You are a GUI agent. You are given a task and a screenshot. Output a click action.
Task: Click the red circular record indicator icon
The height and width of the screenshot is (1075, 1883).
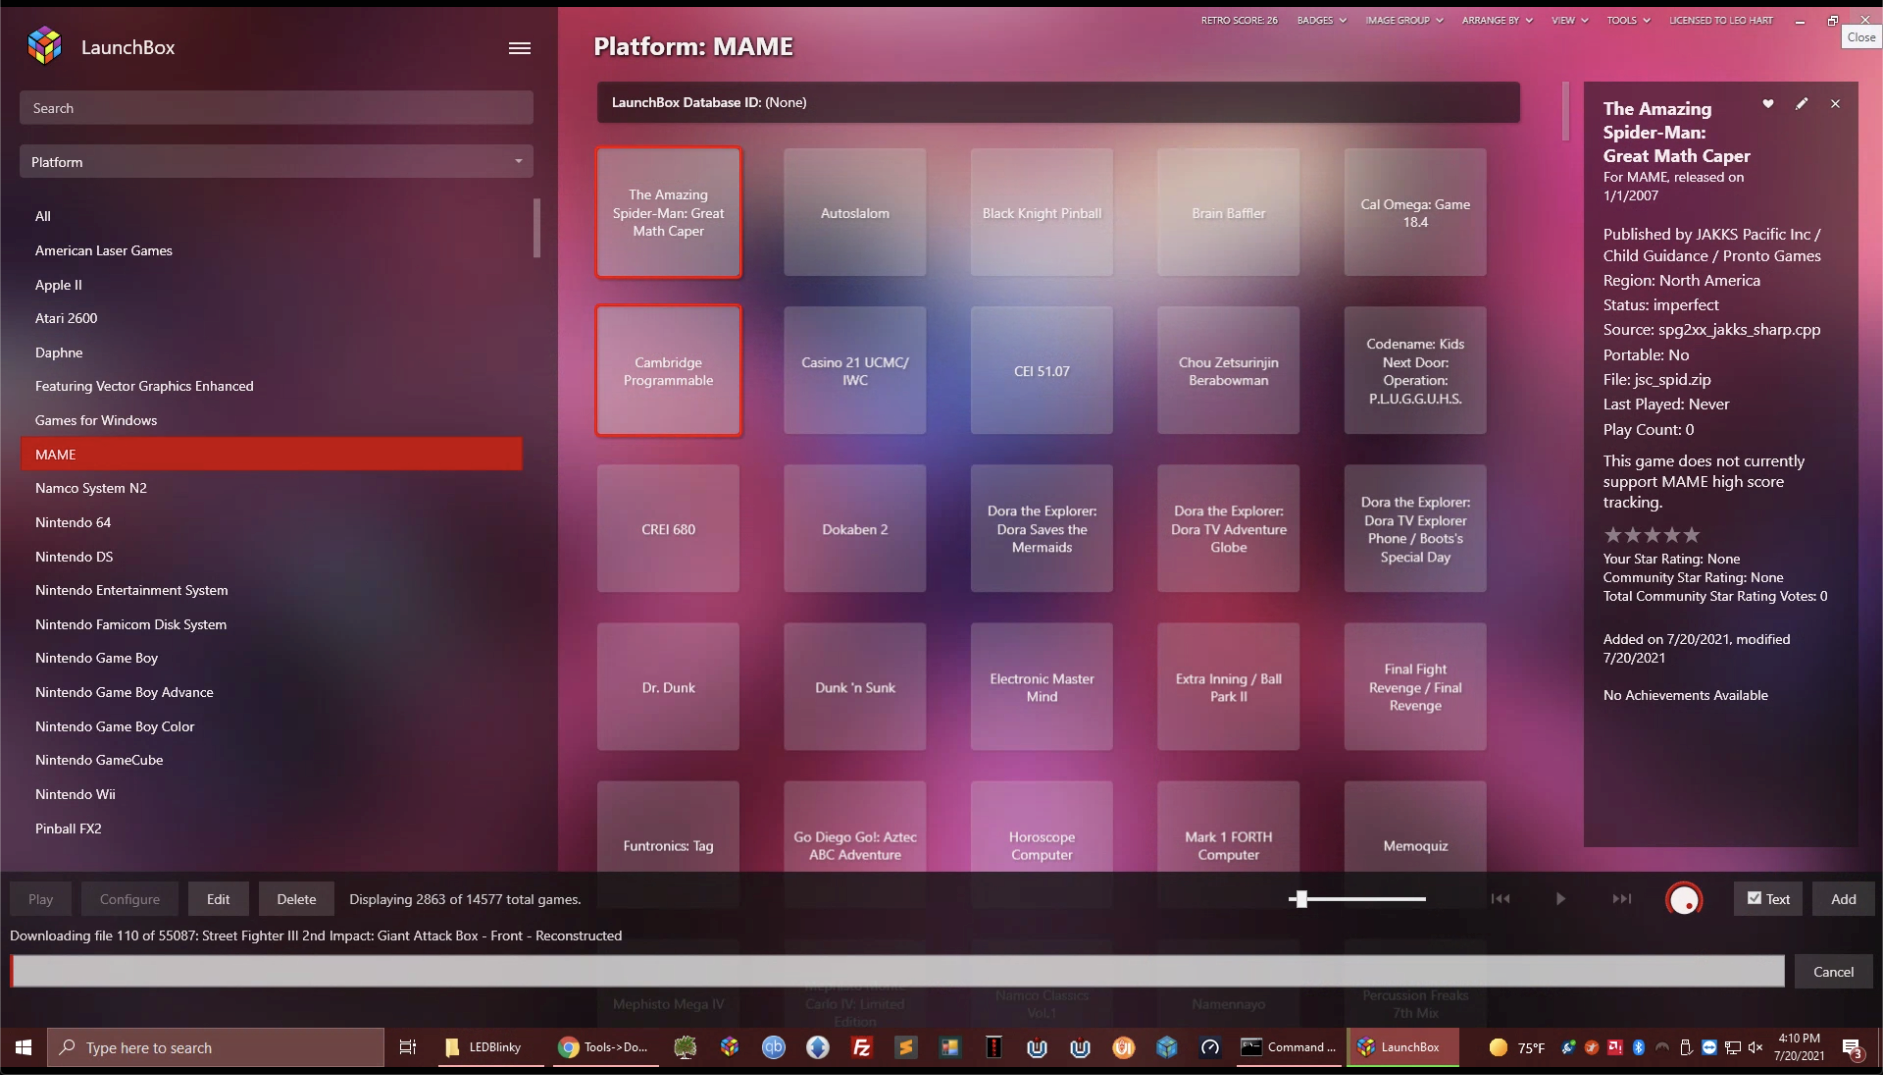1684,900
